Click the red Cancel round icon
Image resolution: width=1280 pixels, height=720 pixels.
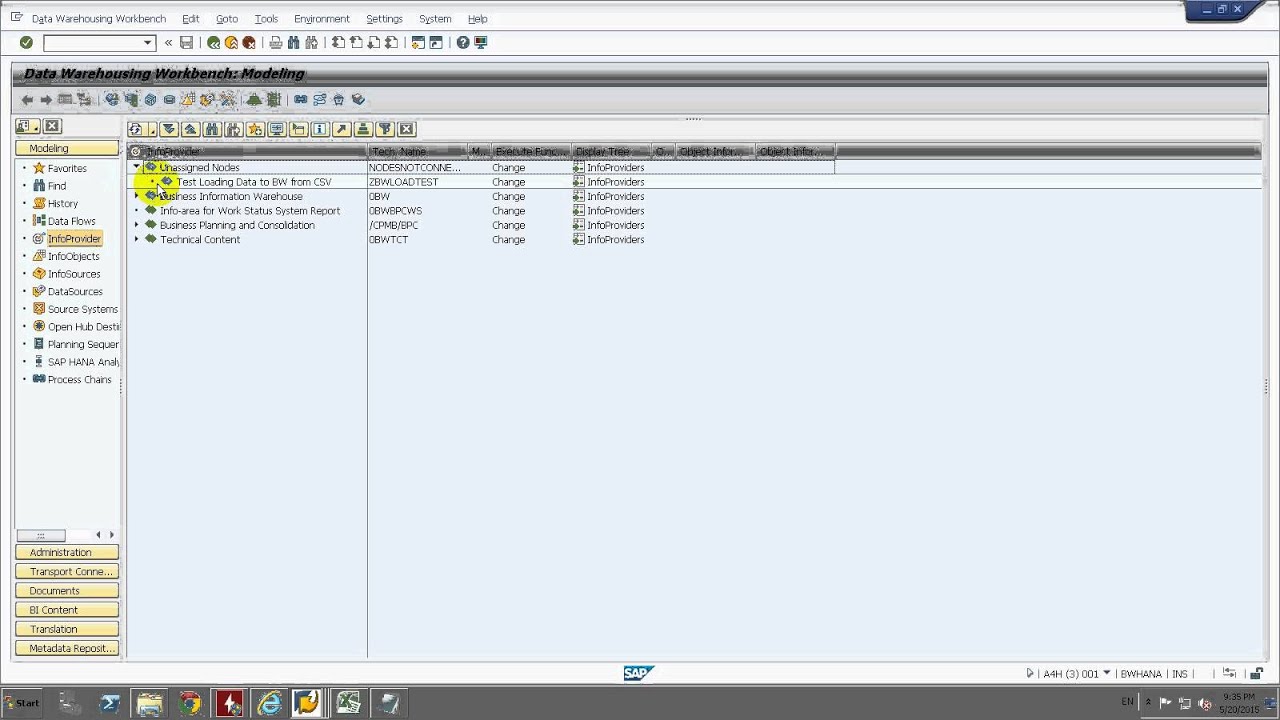click(x=249, y=43)
